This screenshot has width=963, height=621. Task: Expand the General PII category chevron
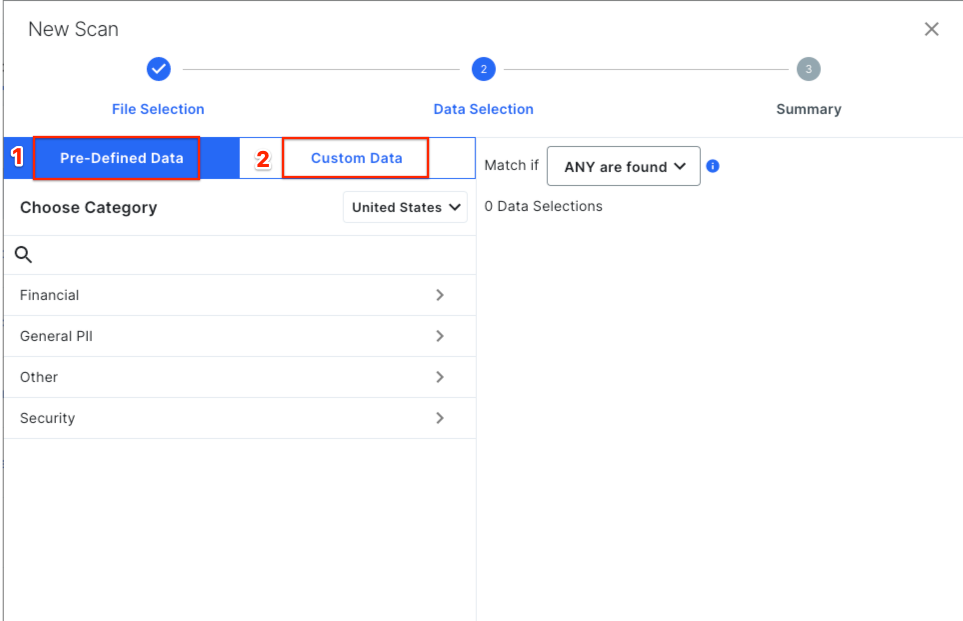pyautogui.click(x=439, y=336)
